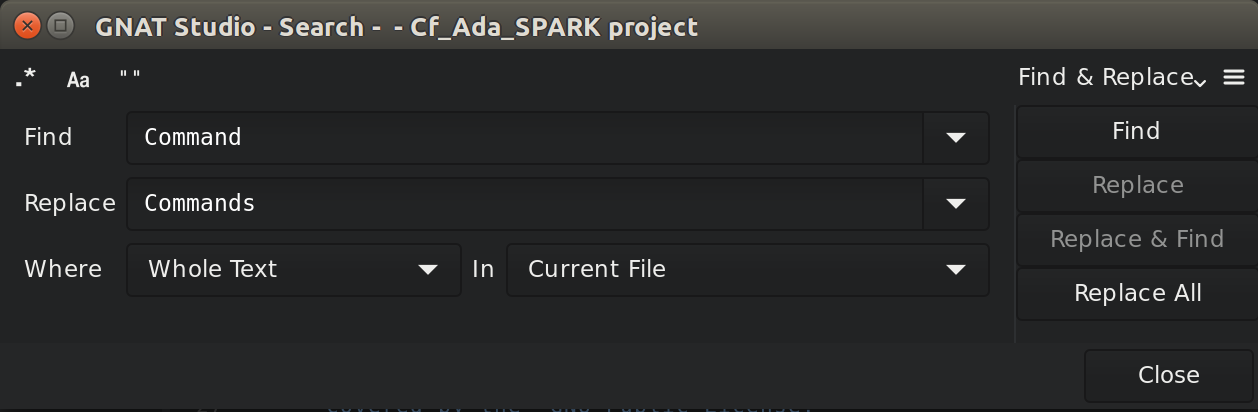Expand the Replace text history arrow
The width and height of the screenshot is (1258, 412).
[x=956, y=203]
